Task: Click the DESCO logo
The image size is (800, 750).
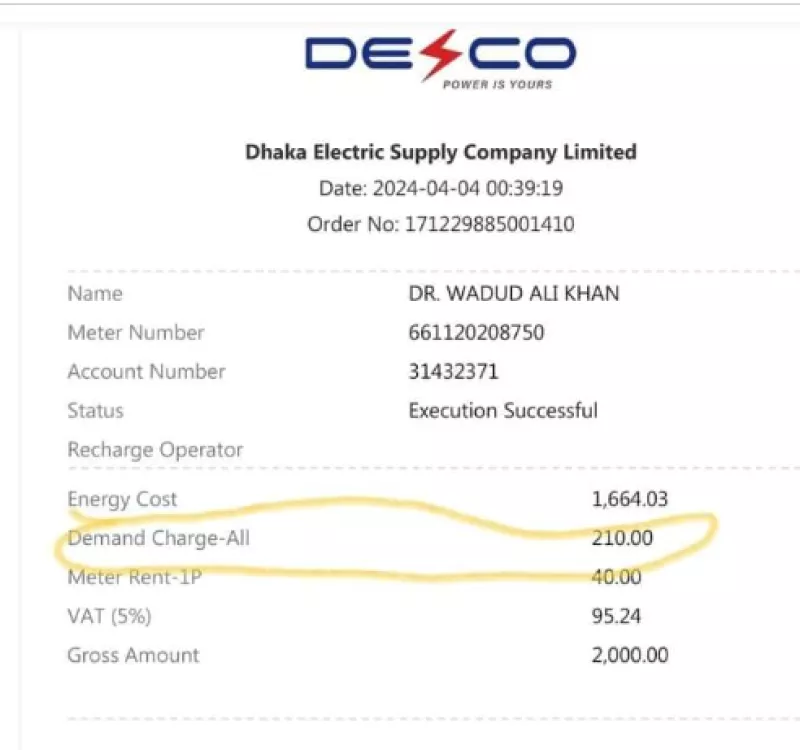Action: [440, 60]
